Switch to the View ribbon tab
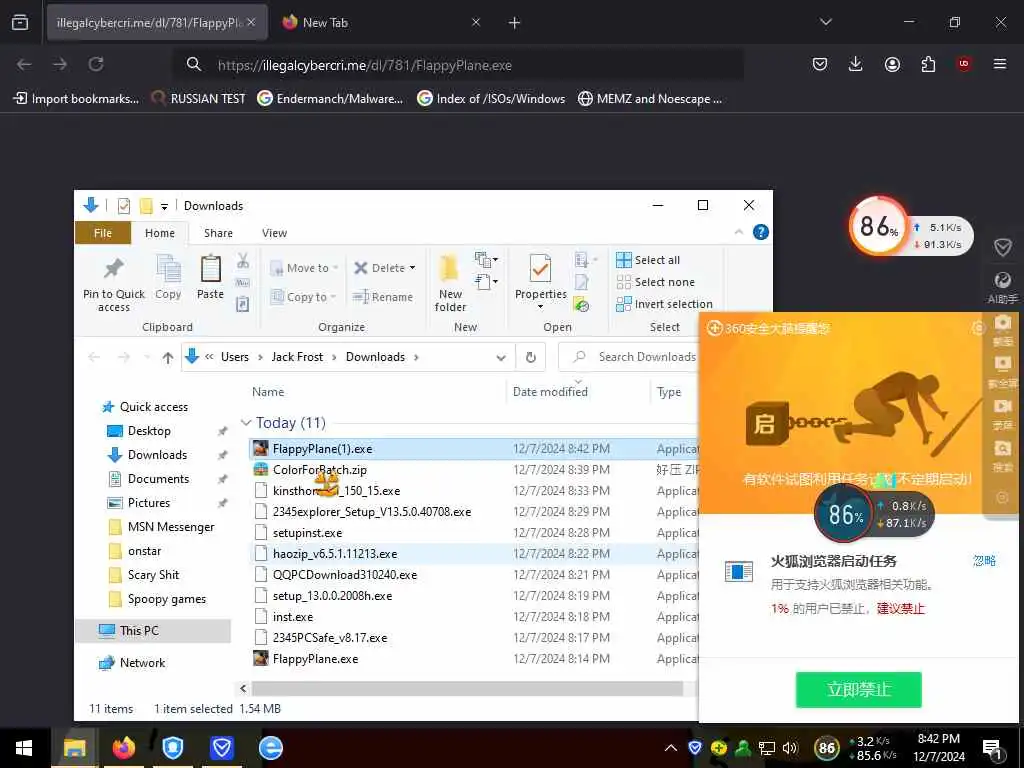The image size is (1024, 768). [x=274, y=233]
